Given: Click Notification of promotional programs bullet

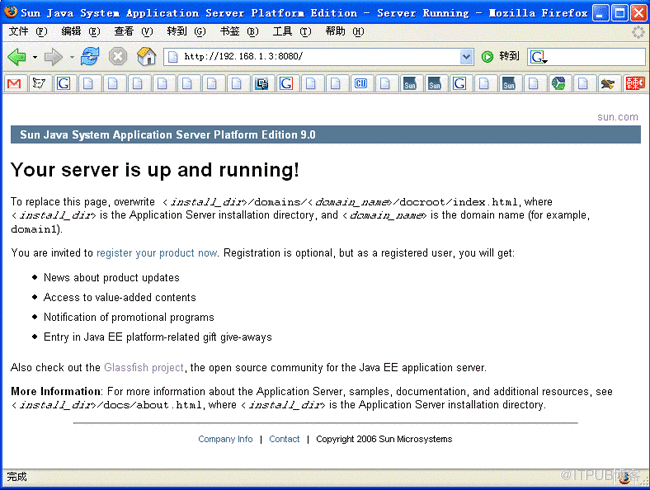Looking at the screenshot, I should pyautogui.click(x=129, y=317).
